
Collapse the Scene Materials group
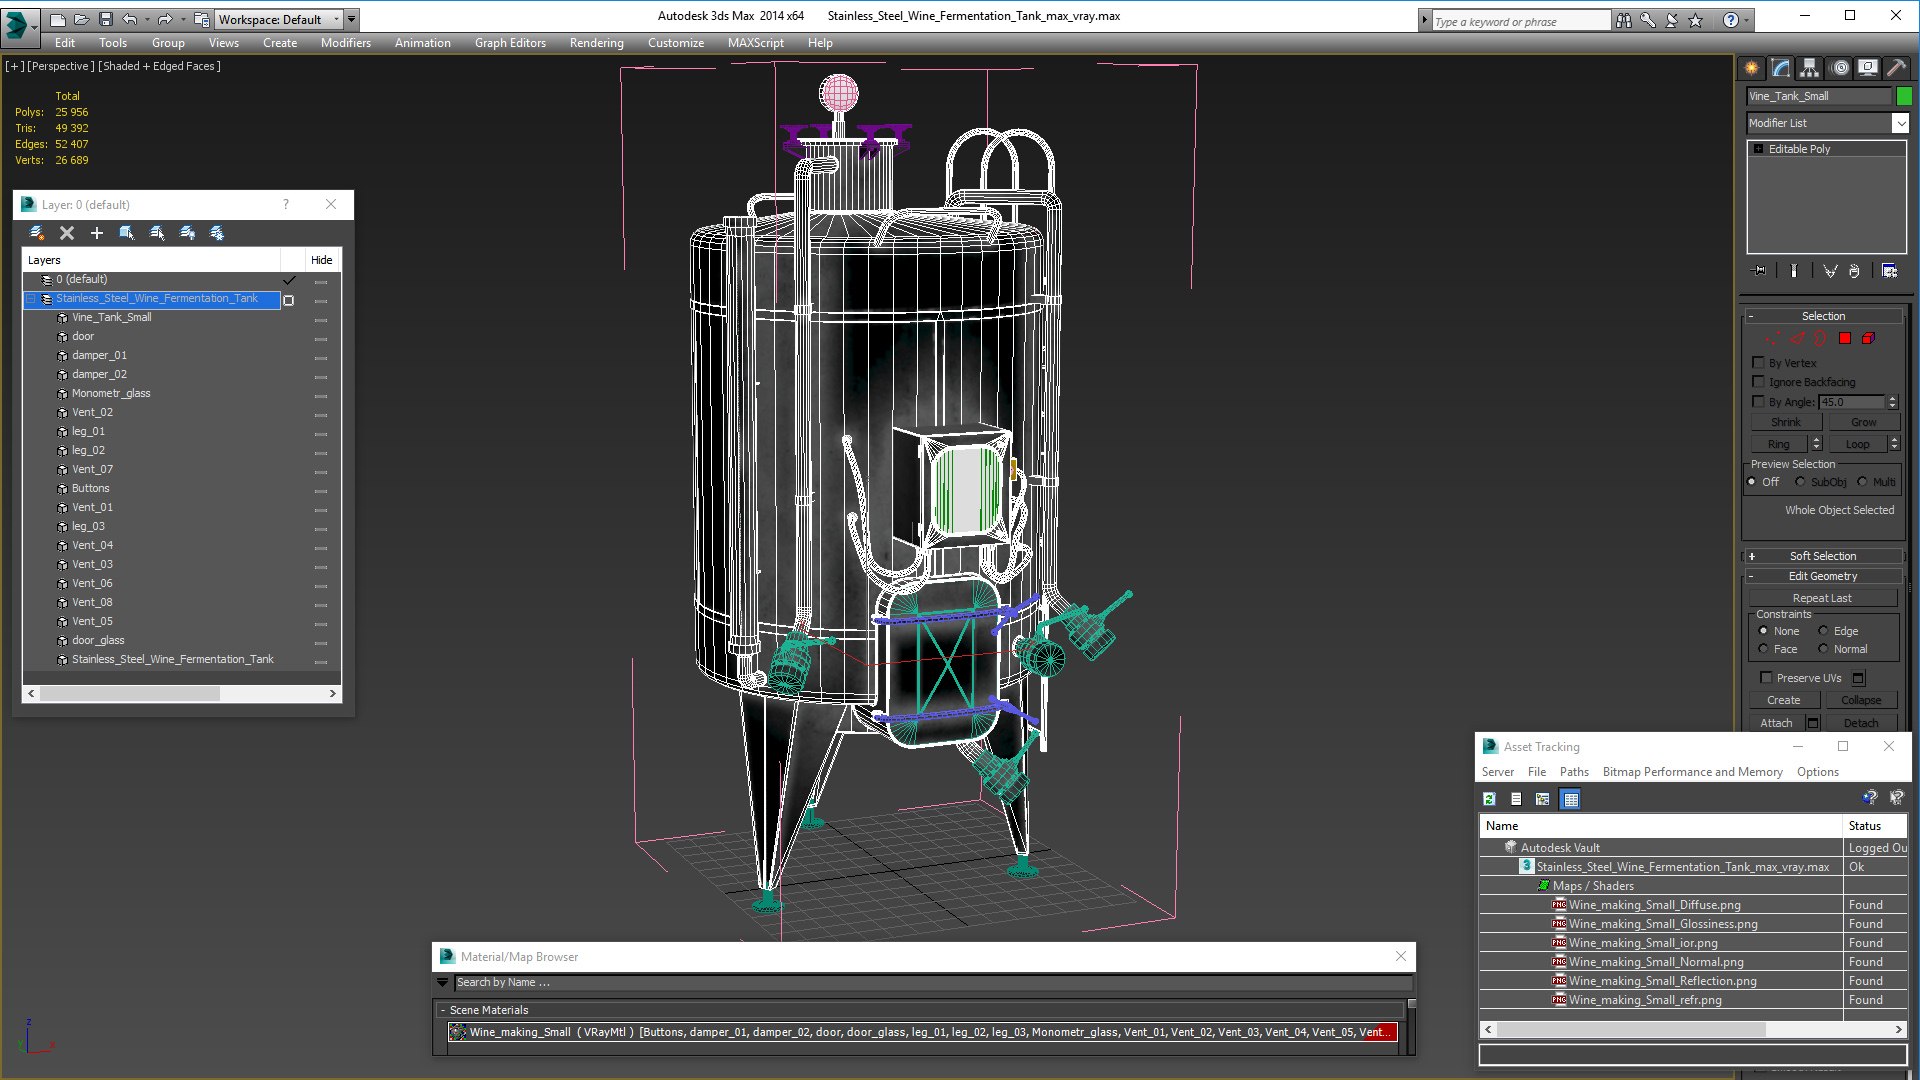coord(443,1011)
